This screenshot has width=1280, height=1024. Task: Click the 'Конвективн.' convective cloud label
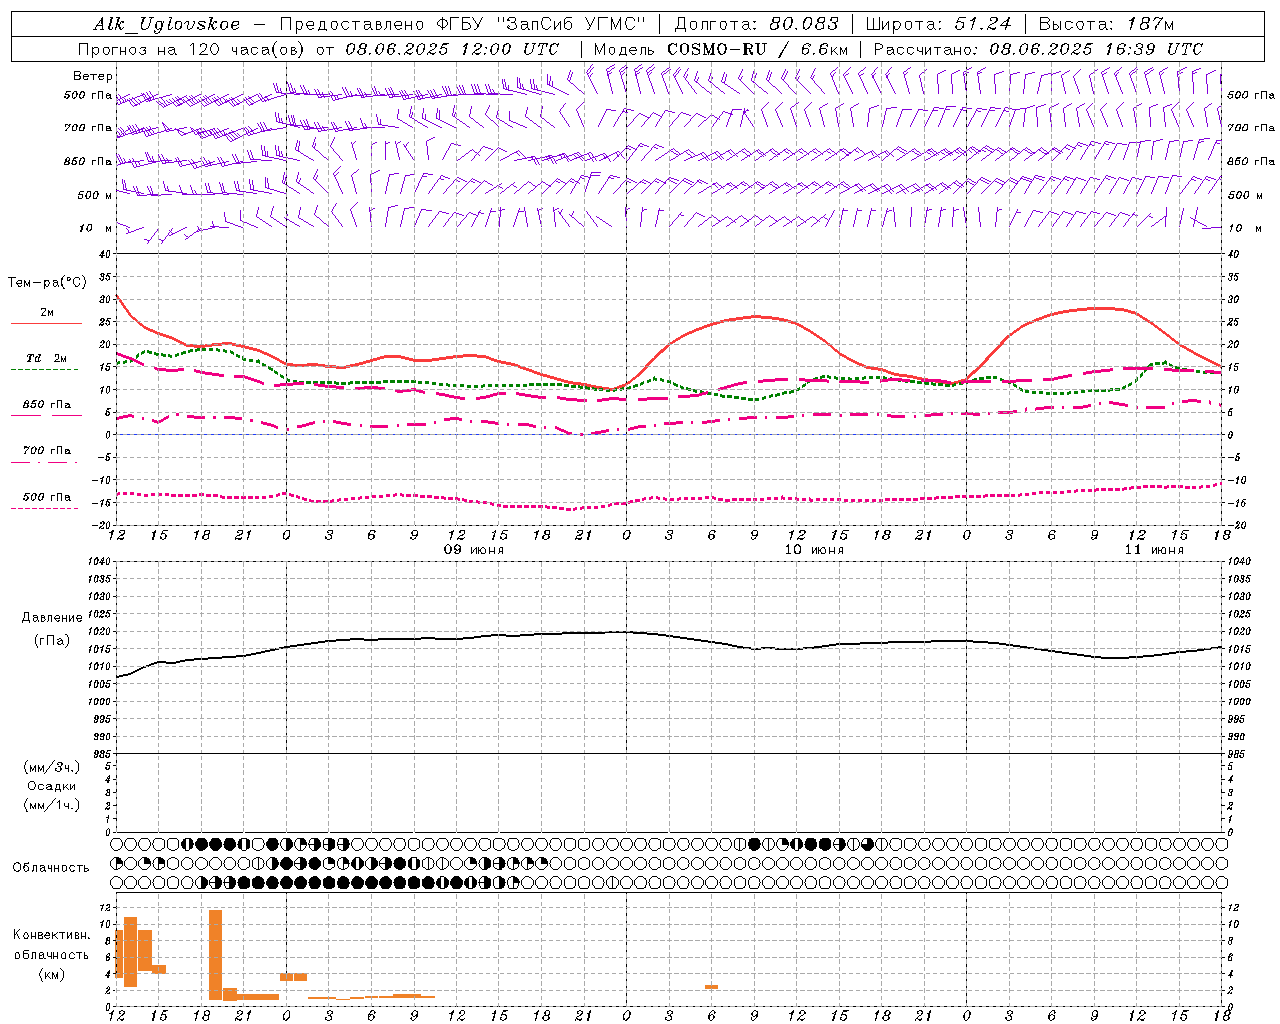[x=52, y=935]
